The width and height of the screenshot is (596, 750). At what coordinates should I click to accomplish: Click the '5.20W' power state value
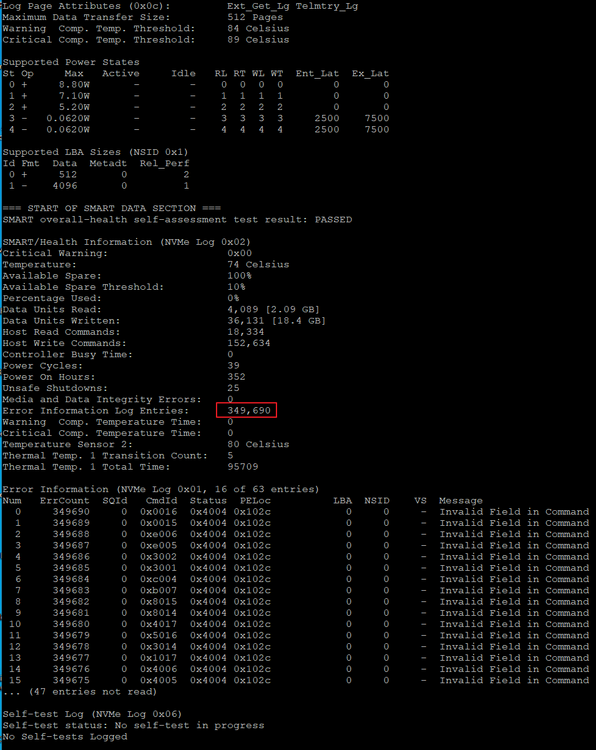74,107
